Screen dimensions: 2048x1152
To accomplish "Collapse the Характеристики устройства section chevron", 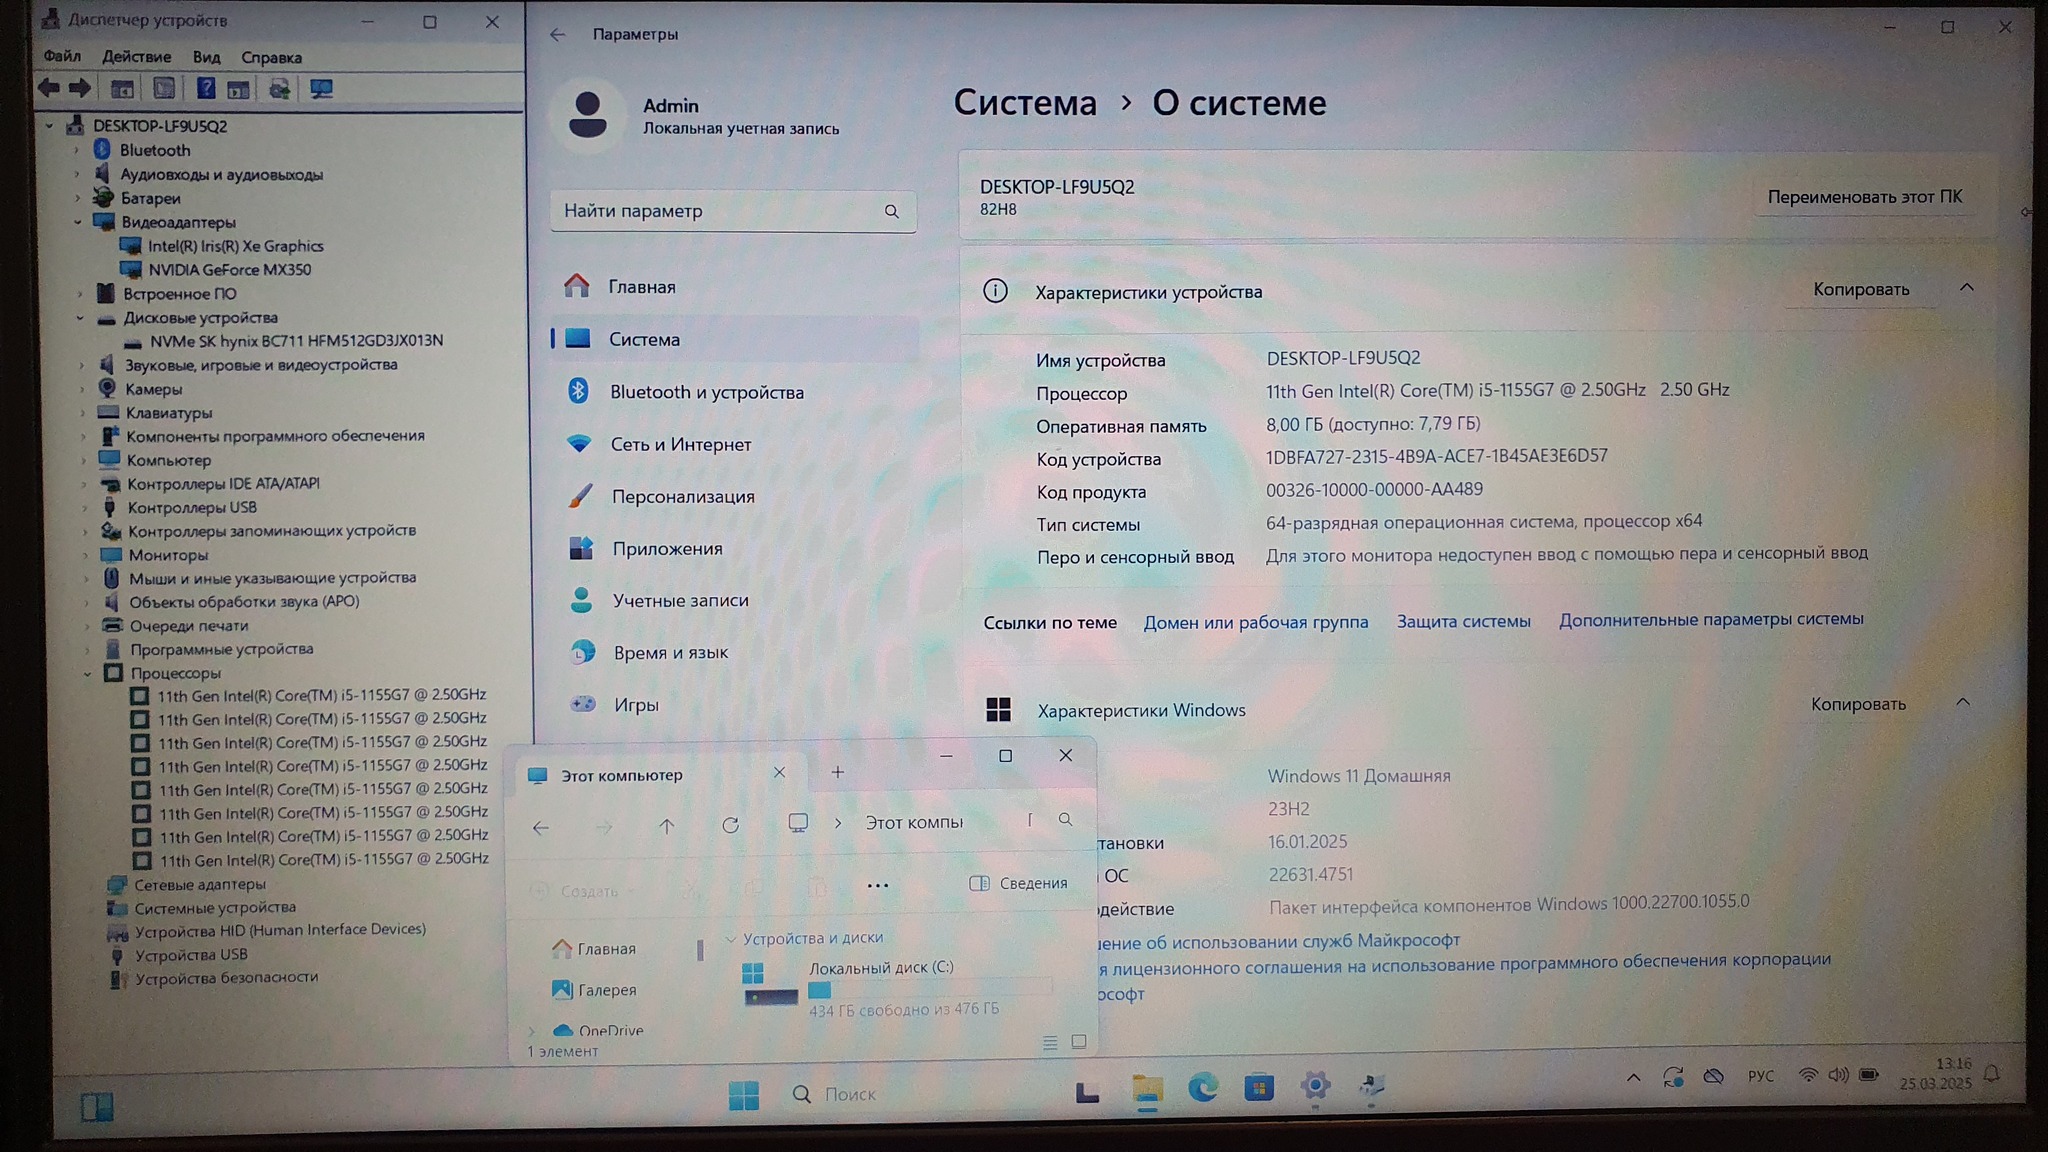I will pos(1966,288).
